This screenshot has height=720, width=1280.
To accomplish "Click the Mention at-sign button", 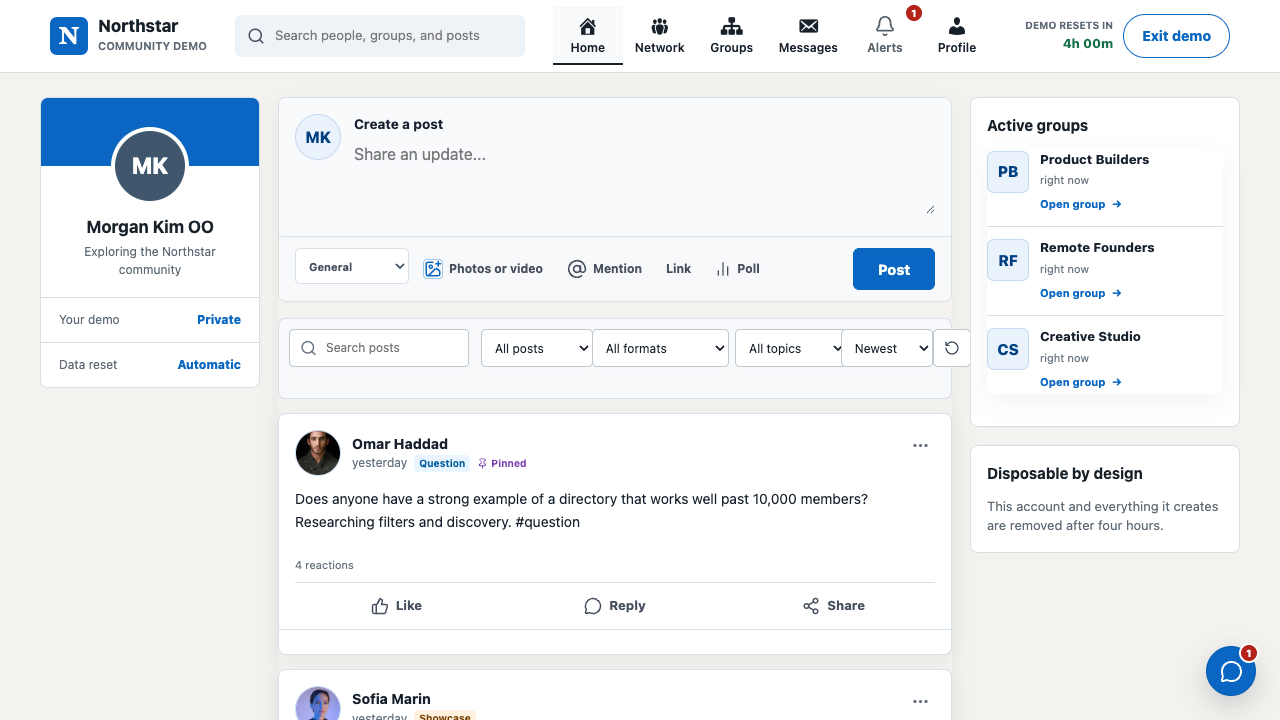I will click(x=604, y=269).
